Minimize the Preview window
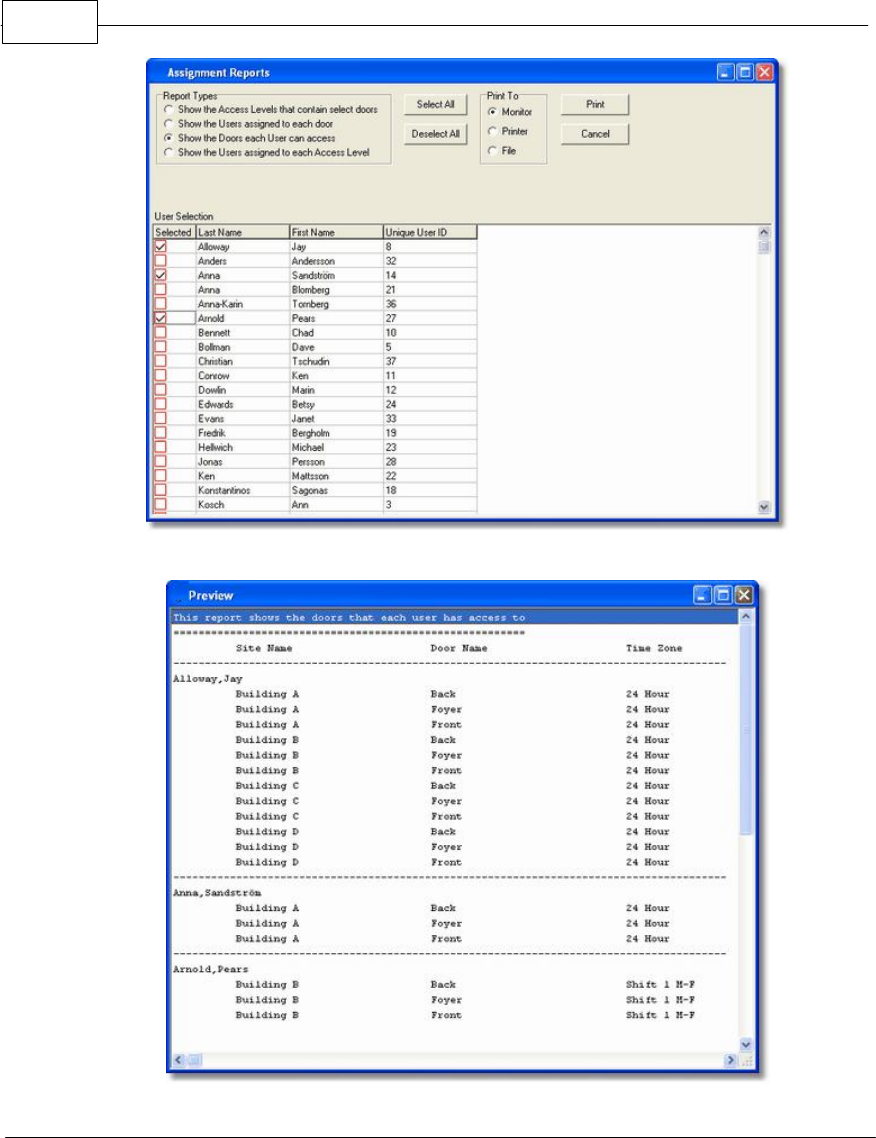 coord(702,595)
